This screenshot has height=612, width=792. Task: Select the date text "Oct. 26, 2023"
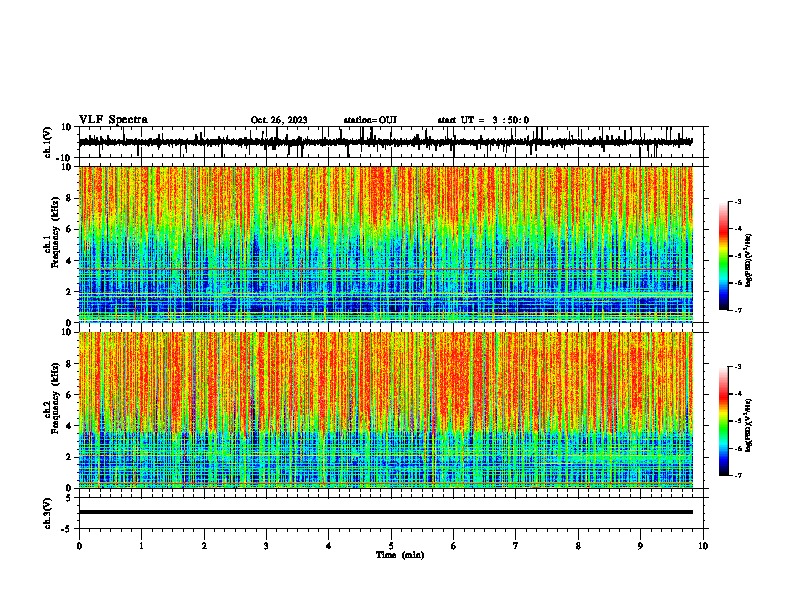pos(279,120)
